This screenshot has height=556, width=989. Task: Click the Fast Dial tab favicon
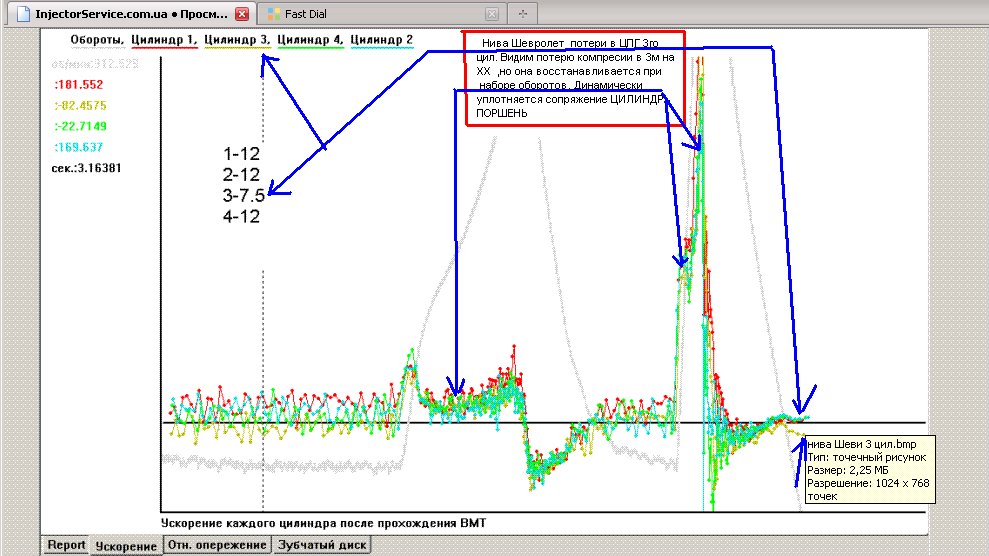[274, 14]
